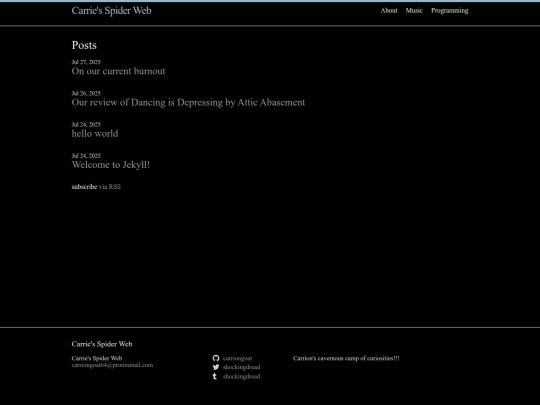This screenshot has height=405, width=540.
Task: Visit the shockingdread Tumblr username link
Action: (241, 376)
